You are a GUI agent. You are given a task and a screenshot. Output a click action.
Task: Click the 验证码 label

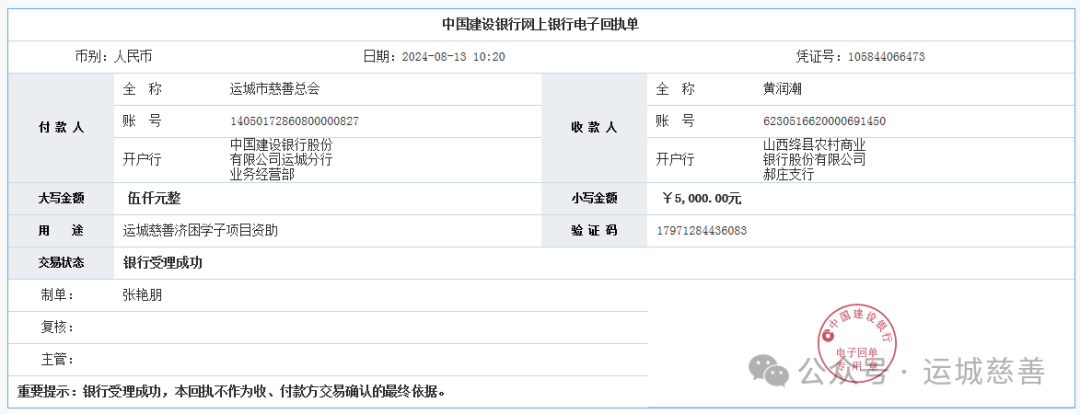tap(594, 231)
